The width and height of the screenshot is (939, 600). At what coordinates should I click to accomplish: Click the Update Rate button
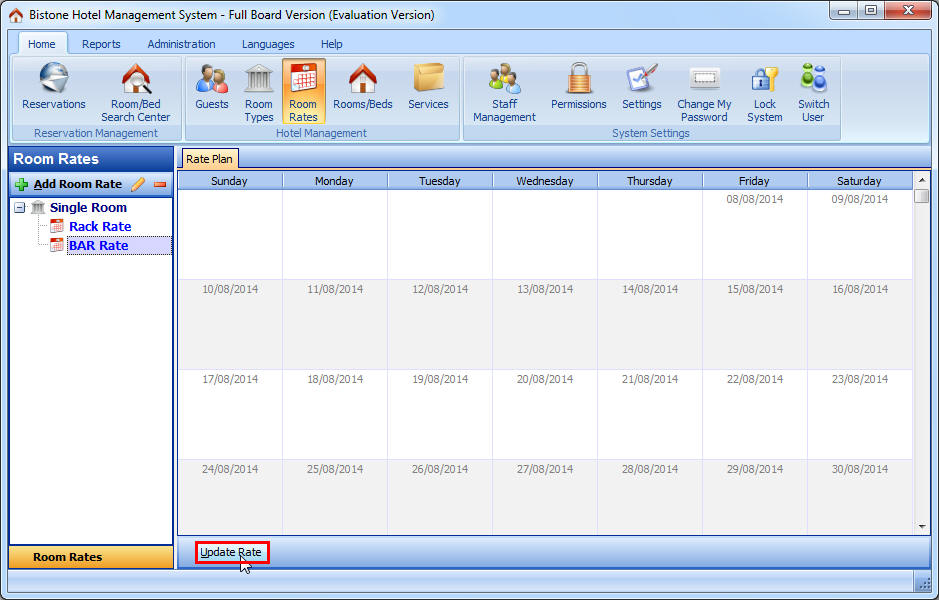(x=231, y=551)
